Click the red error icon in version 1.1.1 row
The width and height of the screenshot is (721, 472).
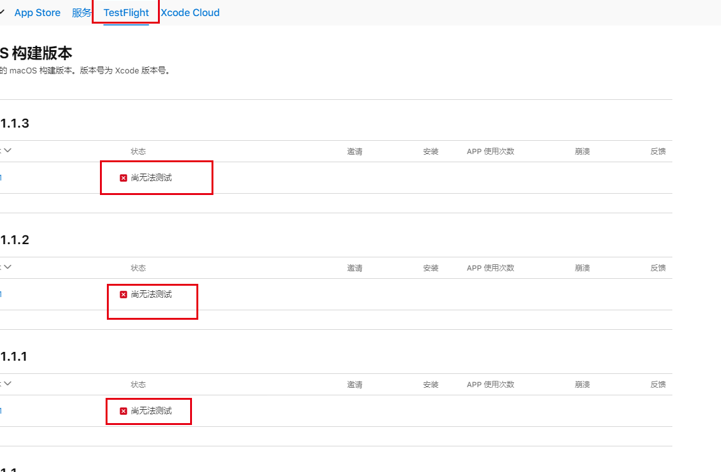(124, 411)
